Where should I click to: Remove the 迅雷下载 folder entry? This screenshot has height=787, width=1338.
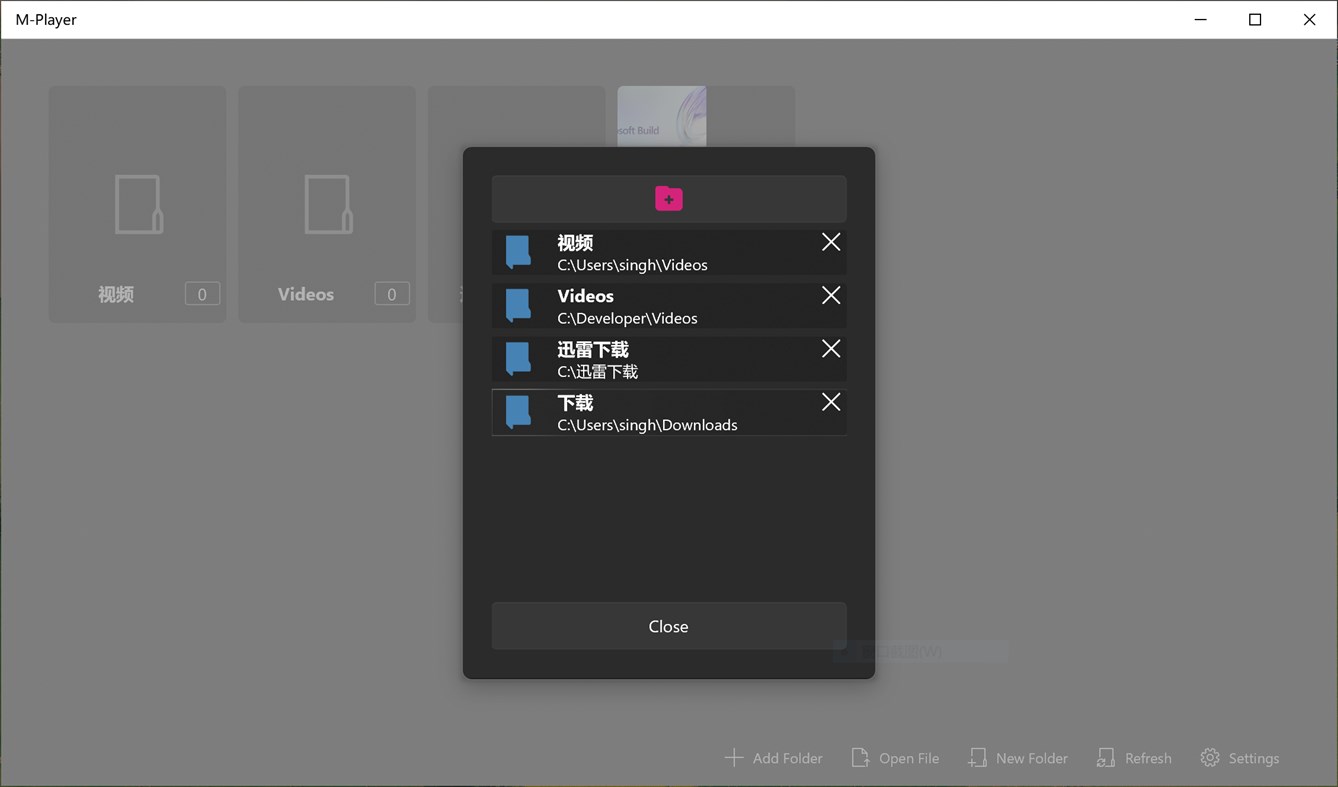(830, 348)
